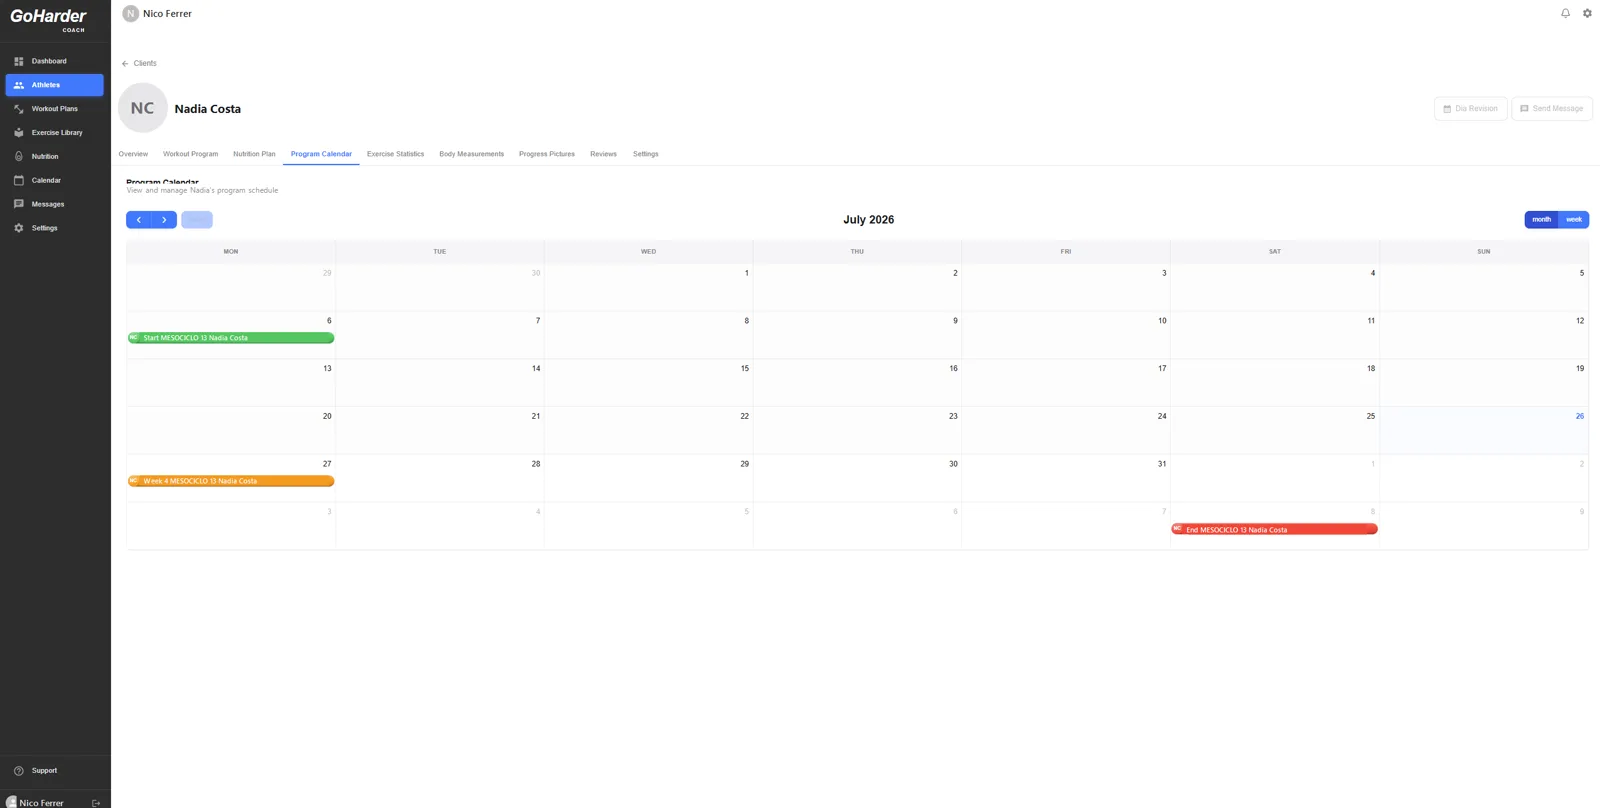The image size is (1600, 808).
Task: Click the Clients breadcrumb link
Action: (145, 63)
